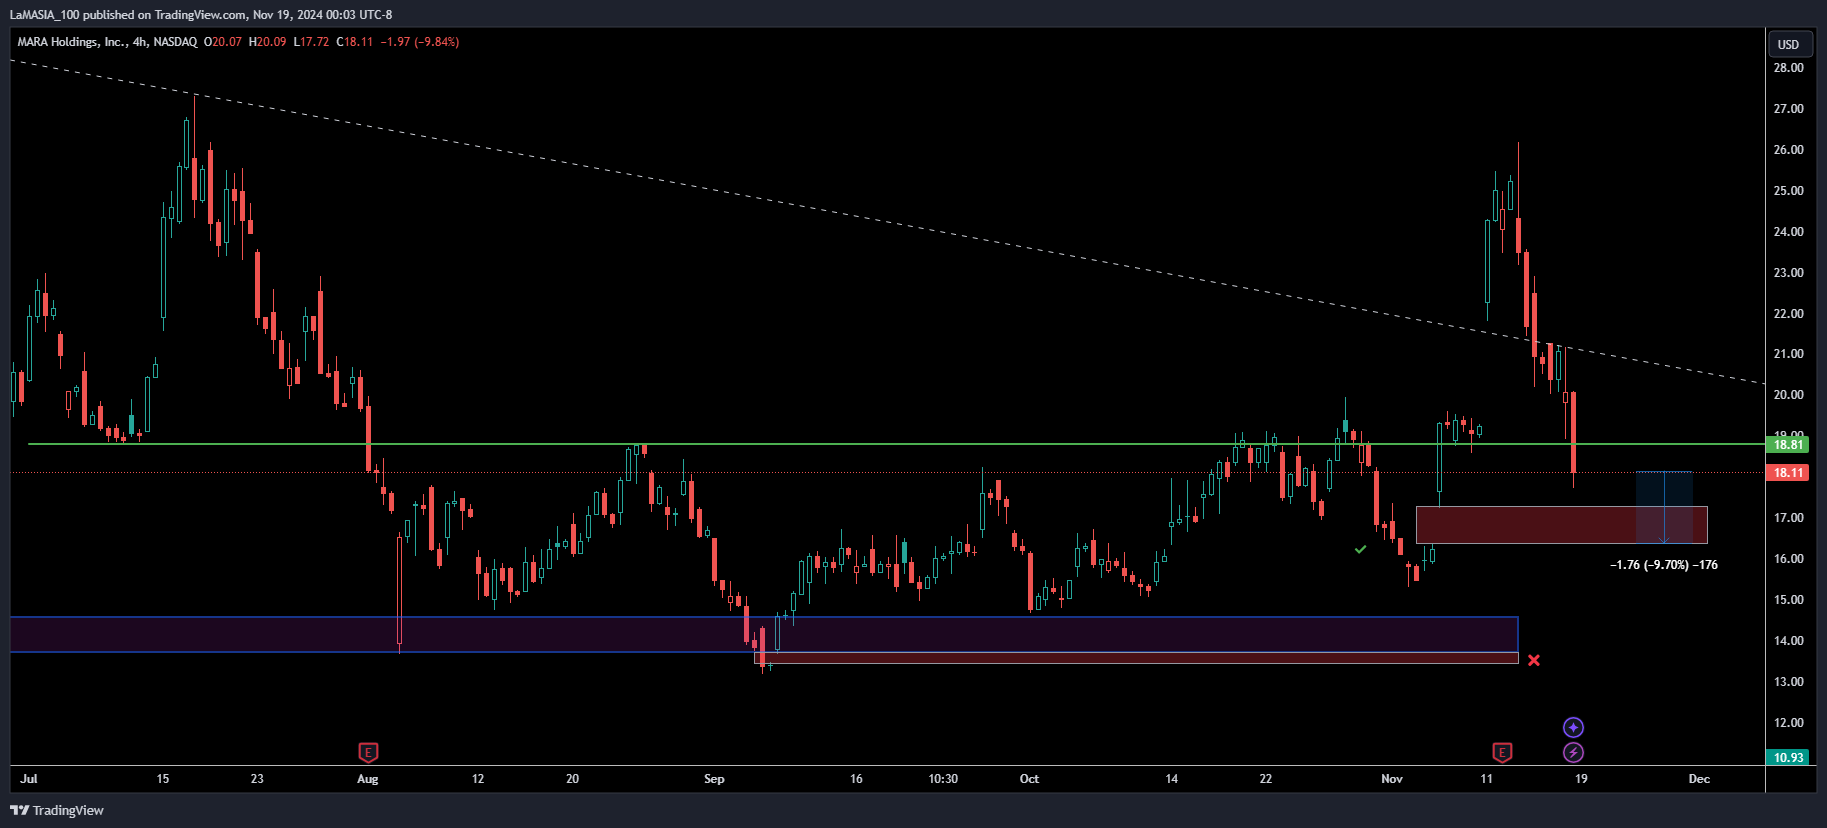Click the 17.00 price axis label
This screenshot has height=828, width=1827.
tap(1788, 518)
